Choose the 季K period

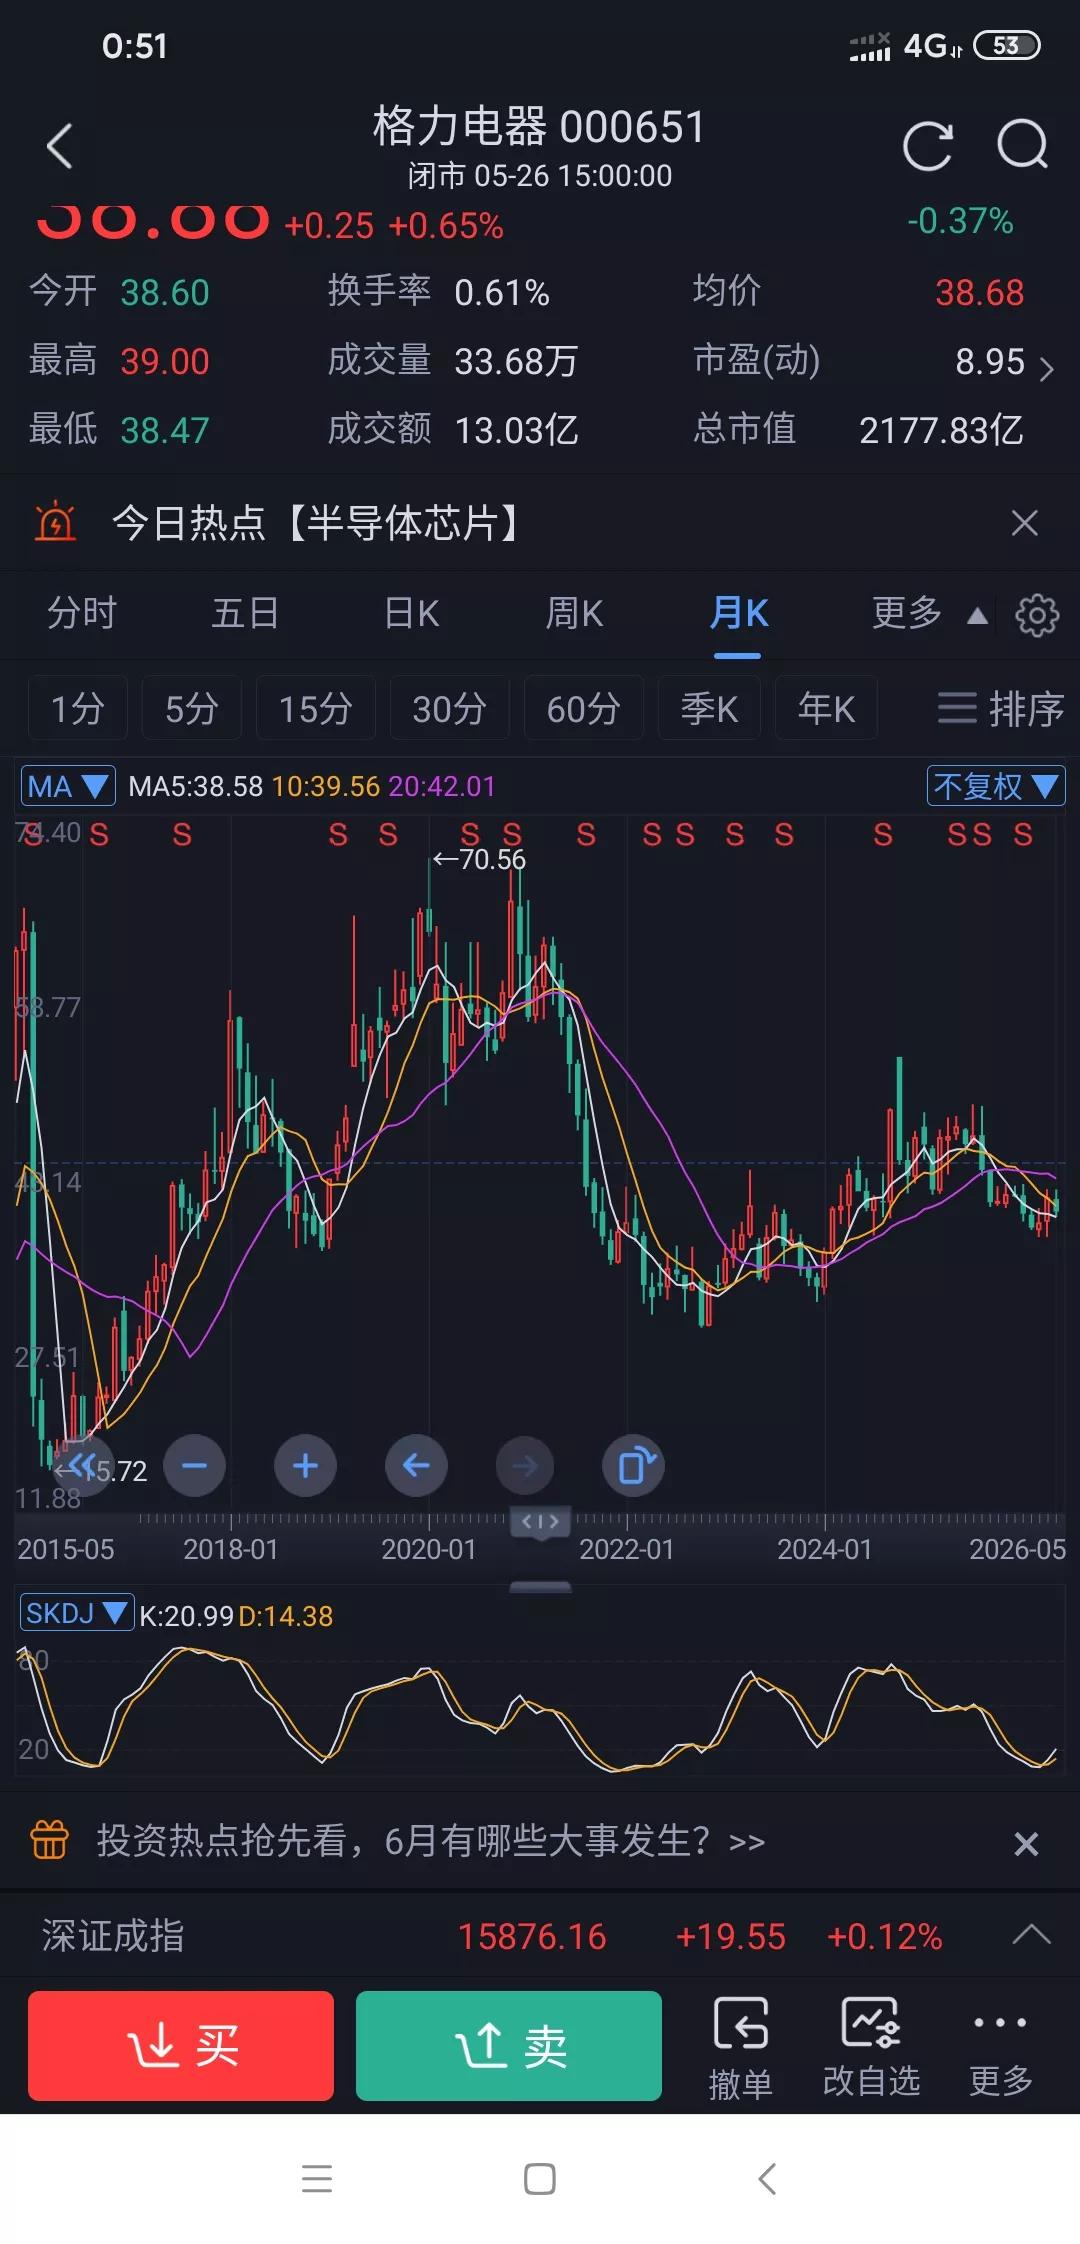(709, 708)
